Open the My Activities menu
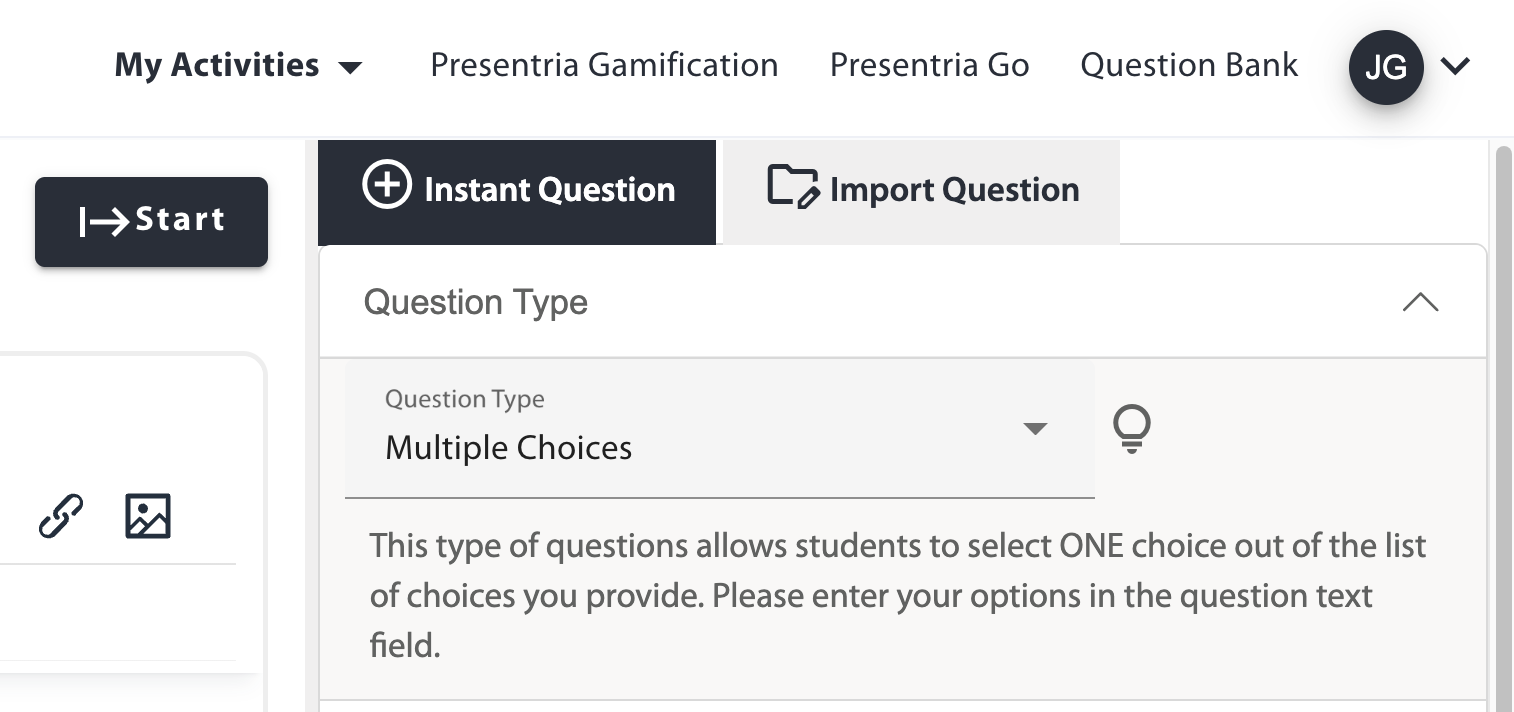Viewport: 1514px width, 712px height. (217, 66)
